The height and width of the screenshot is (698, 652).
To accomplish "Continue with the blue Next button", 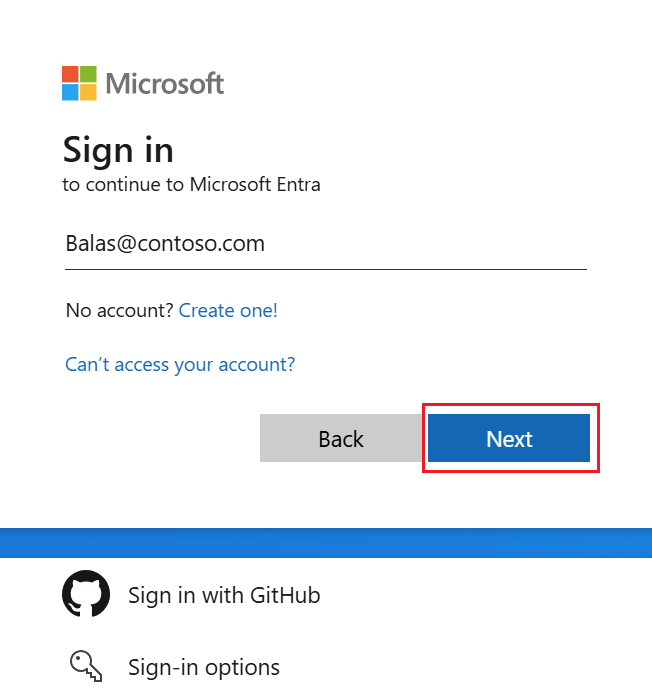I will pos(509,438).
